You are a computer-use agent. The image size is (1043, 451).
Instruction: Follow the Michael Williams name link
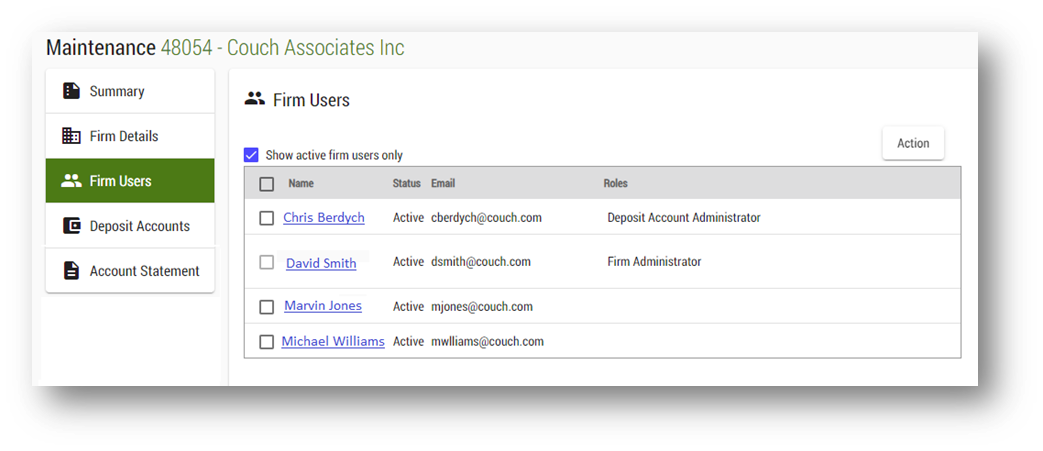coord(332,341)
